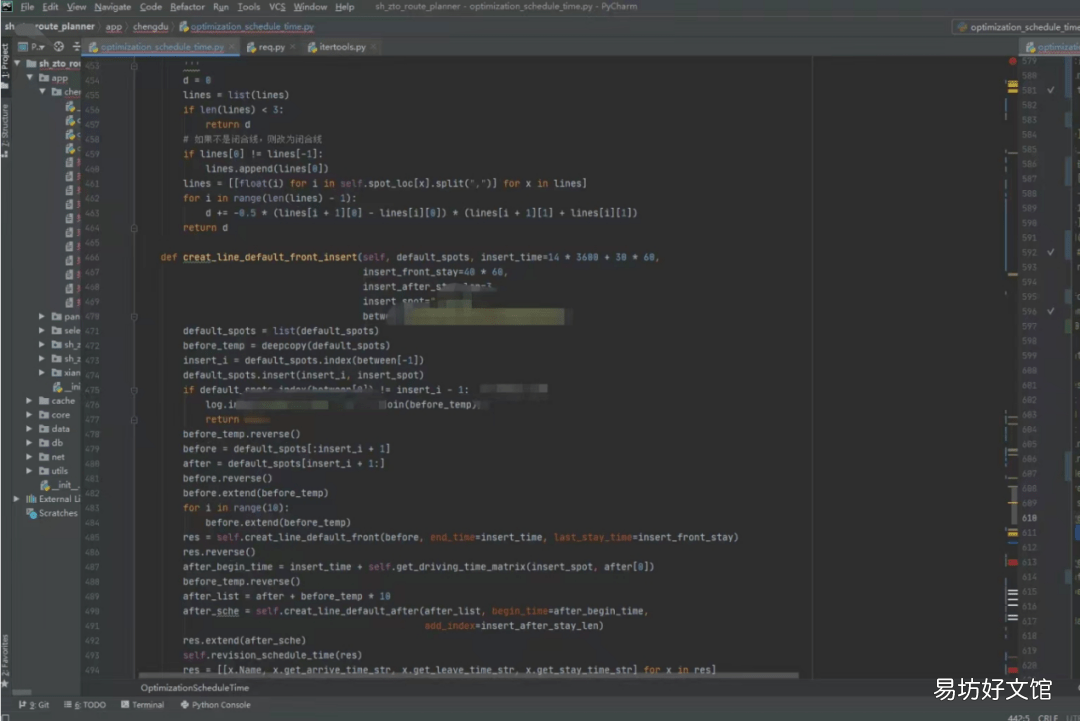
Task: Open the 6: TODO tool window
Action: (x=85, y=705)
